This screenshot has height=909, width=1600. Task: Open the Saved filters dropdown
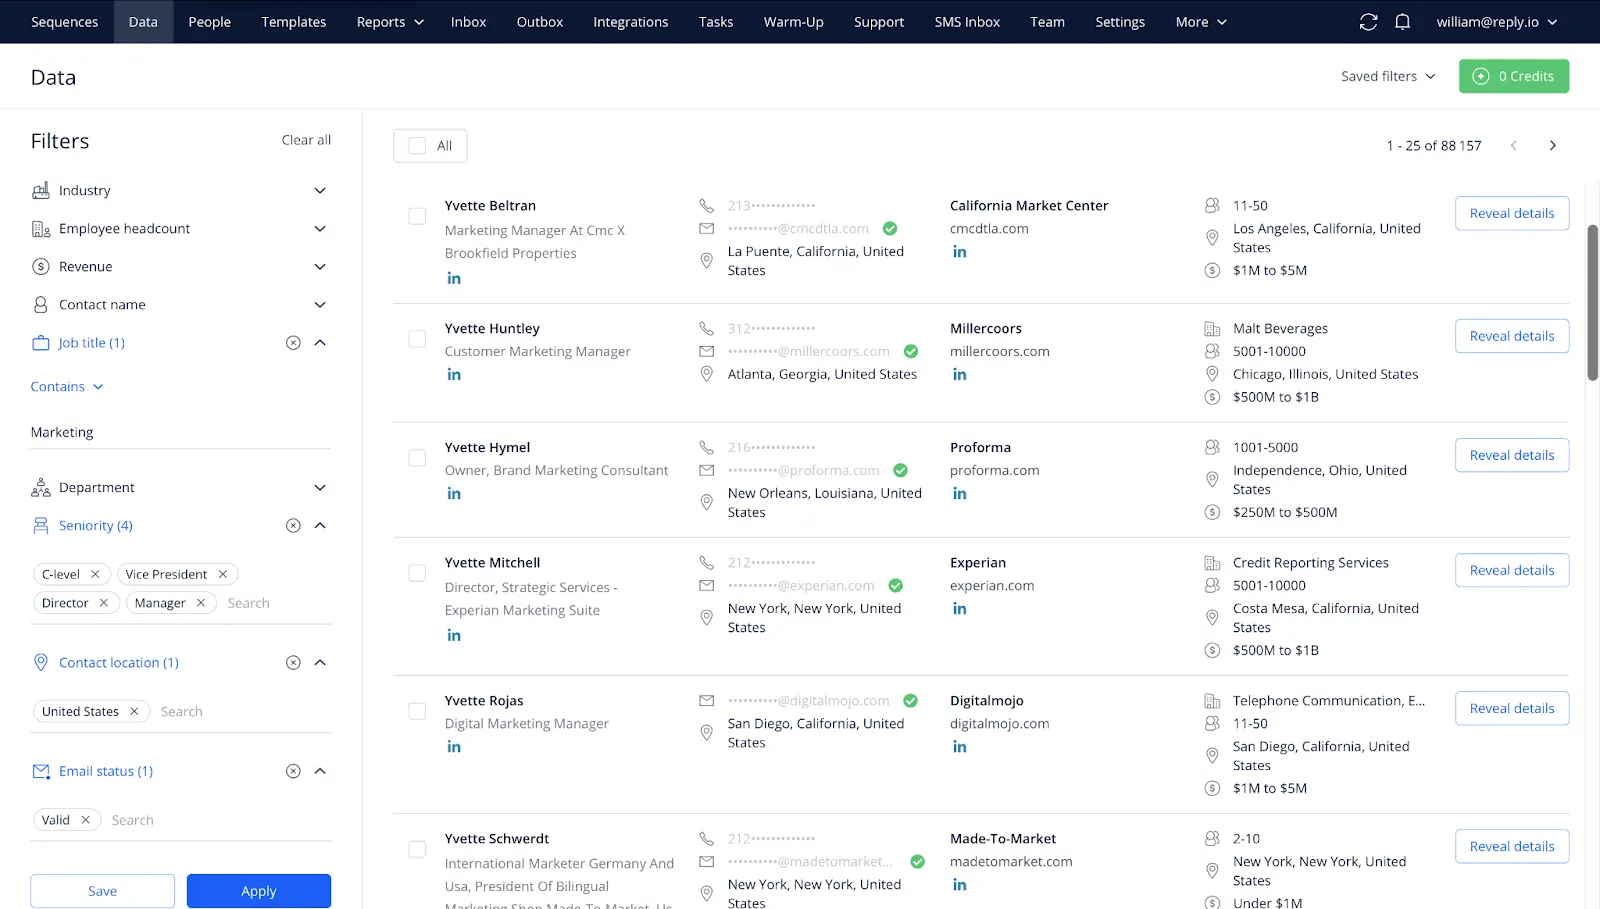1387,76
